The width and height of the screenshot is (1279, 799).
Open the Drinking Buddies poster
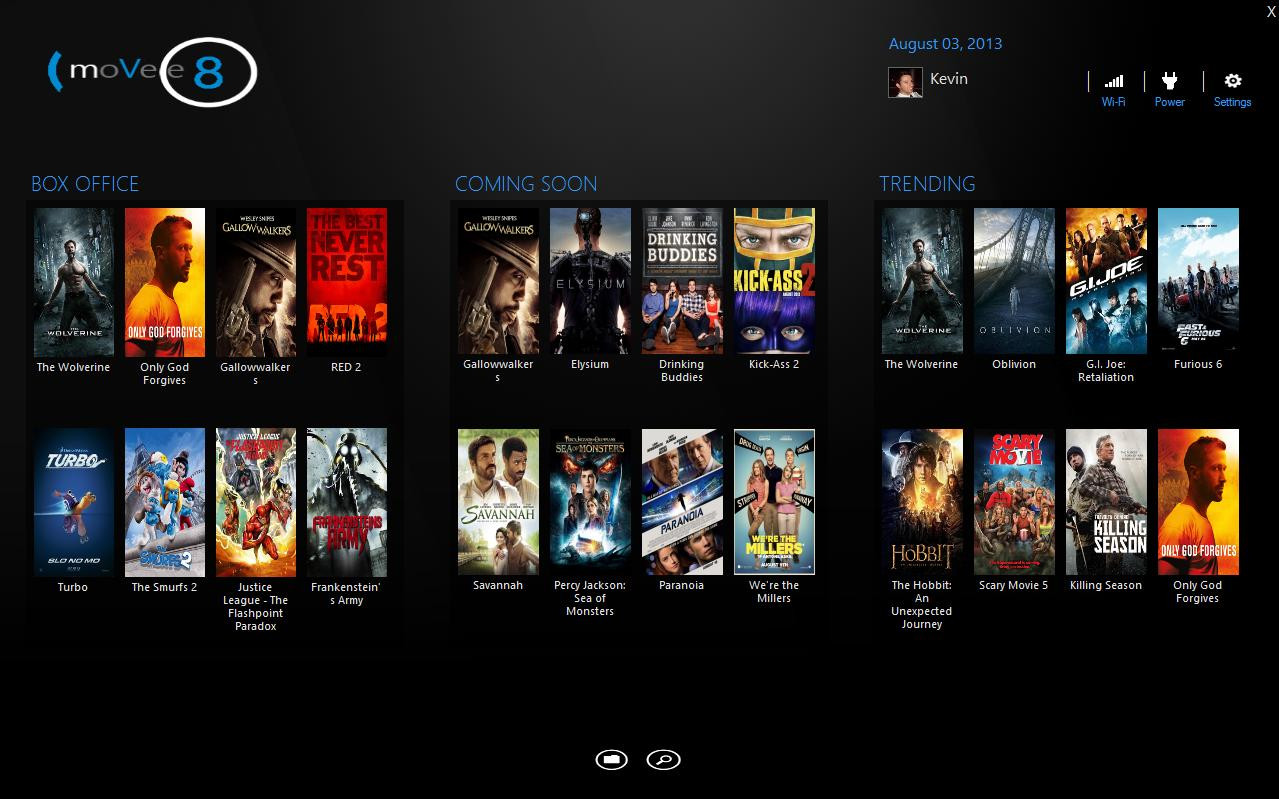[682, 281]
